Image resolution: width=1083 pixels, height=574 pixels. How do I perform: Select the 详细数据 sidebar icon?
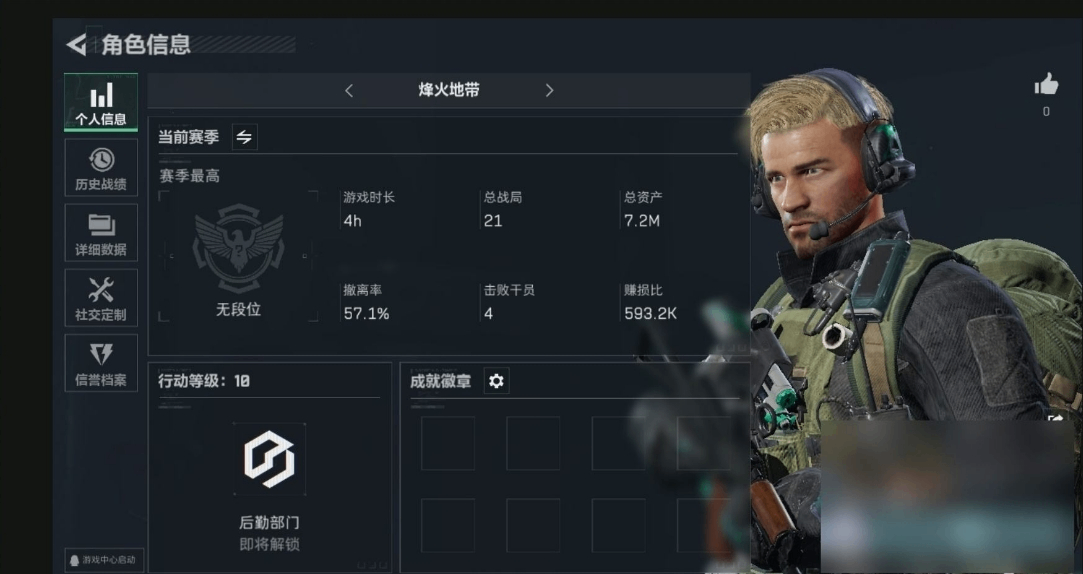pyautogui.click(x=101, y=233)
